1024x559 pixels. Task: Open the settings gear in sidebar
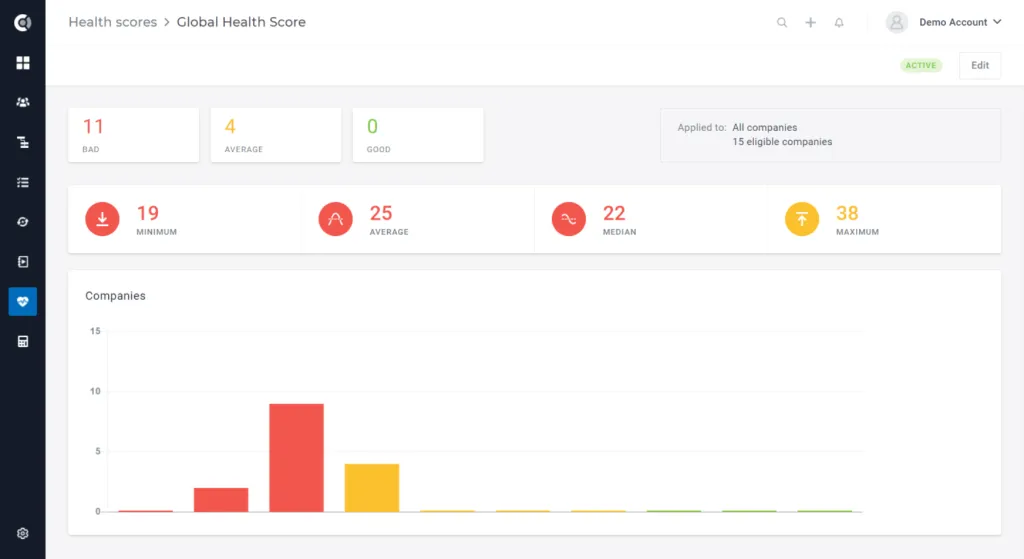click(23, 534)
